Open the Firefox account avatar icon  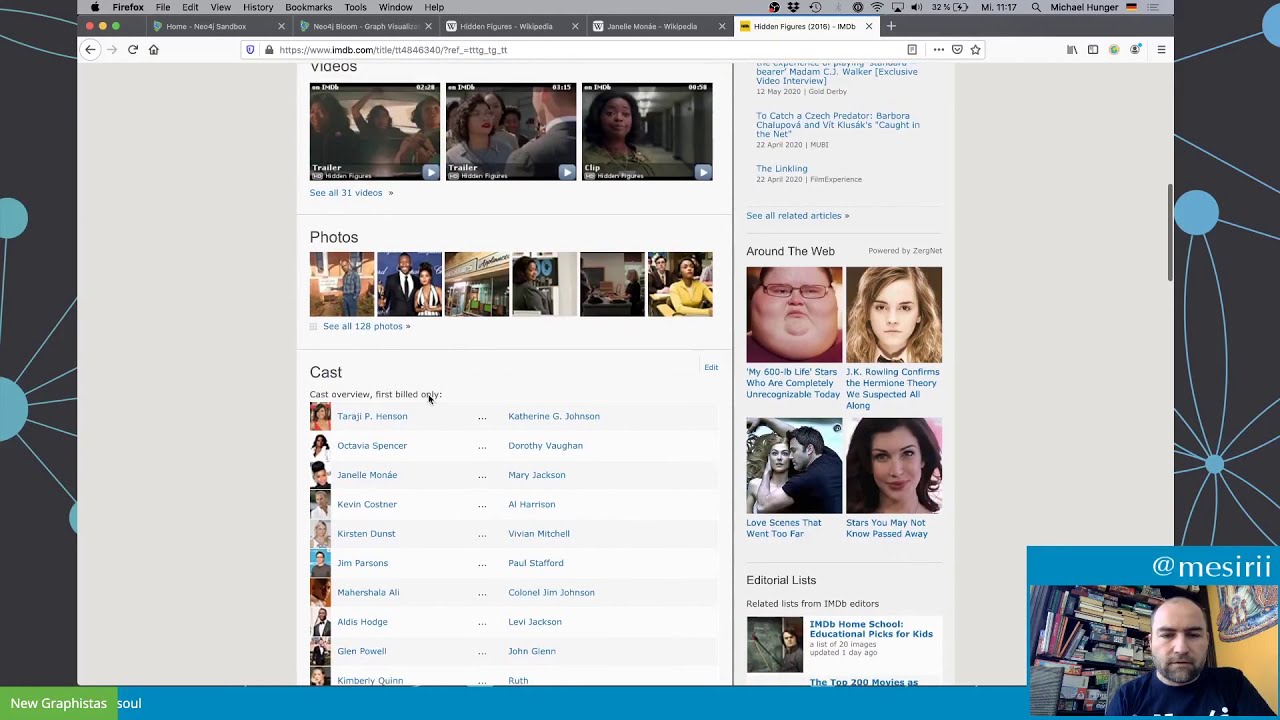pos(1135,50)
